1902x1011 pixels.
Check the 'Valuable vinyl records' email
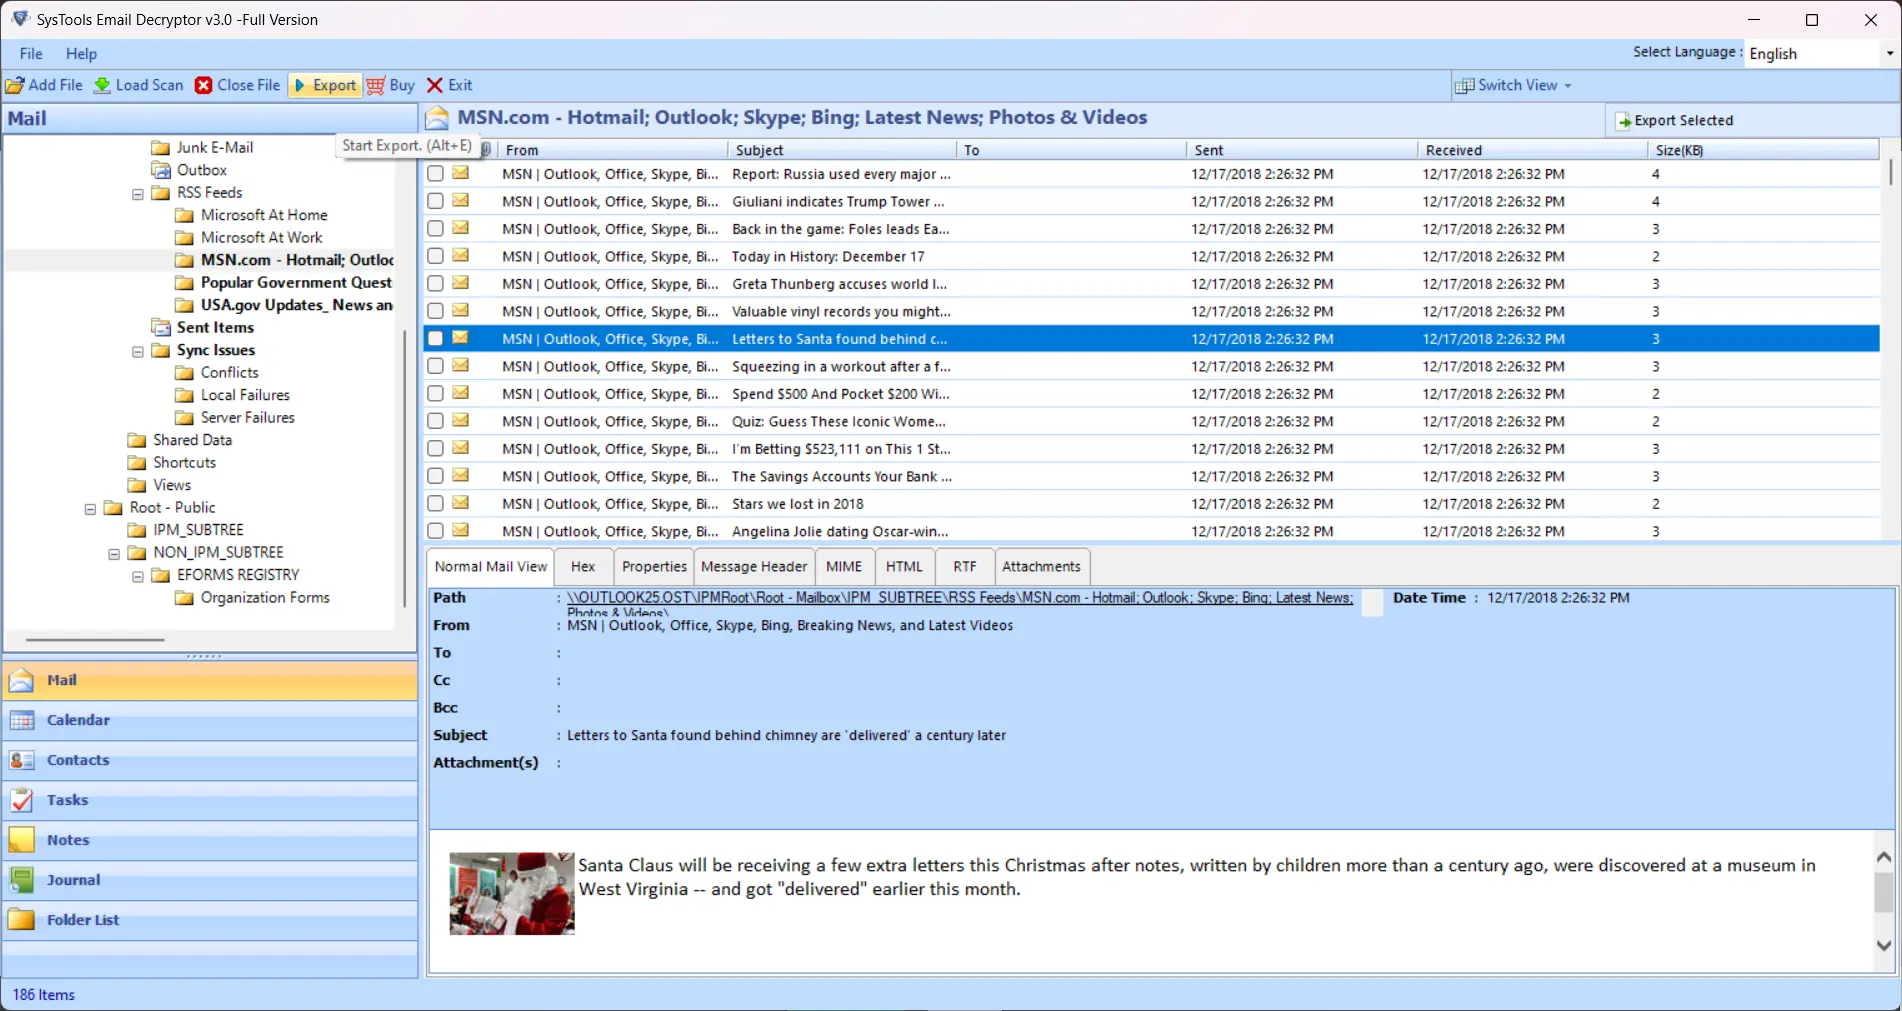[435, 311]
